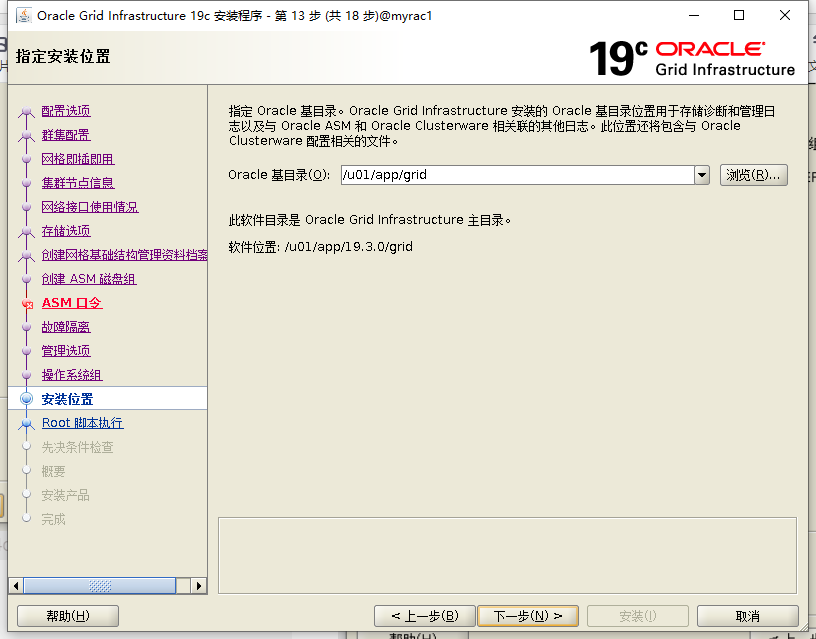Click the Java icon in the title bar

click(x=23, y=16)
